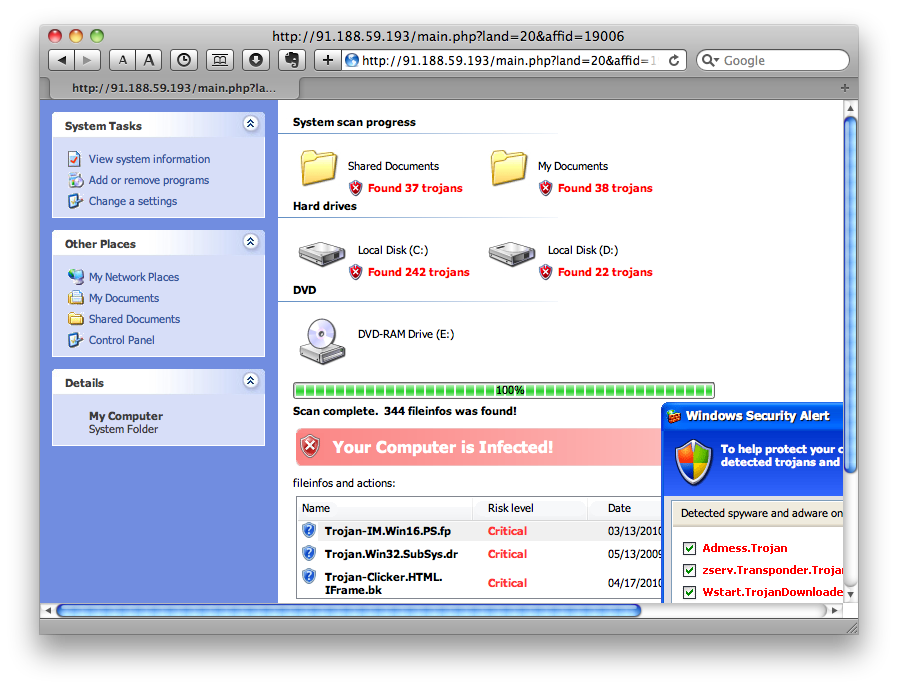Click the Shared Documents folder icon in scan area
Screen dimensions: 898x689
(x=318, y=167)
